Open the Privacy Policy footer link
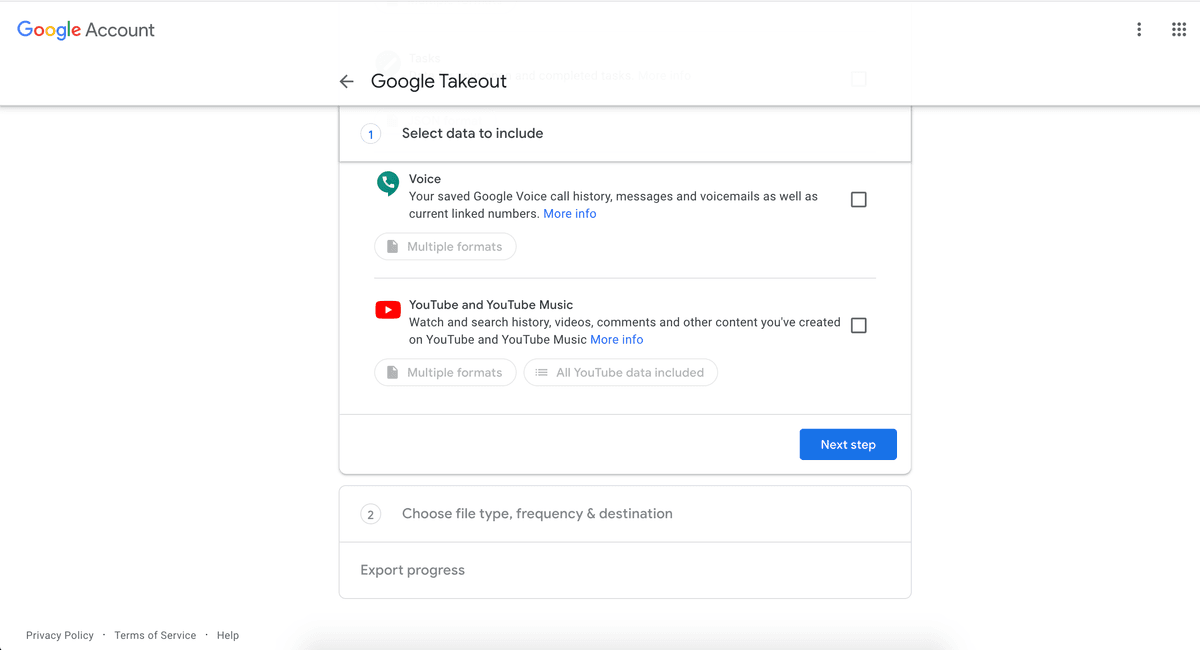This screenshot has height=650, width=1200. click(x=60, y=635)
